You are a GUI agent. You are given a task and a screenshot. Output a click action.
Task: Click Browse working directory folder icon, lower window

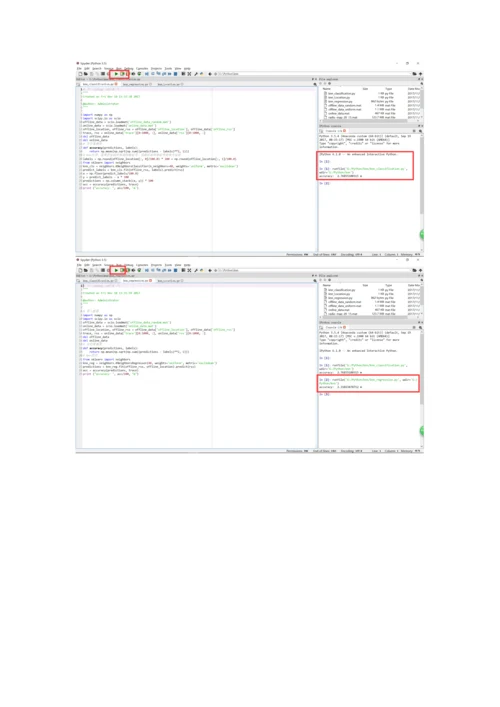coord(414,271)
